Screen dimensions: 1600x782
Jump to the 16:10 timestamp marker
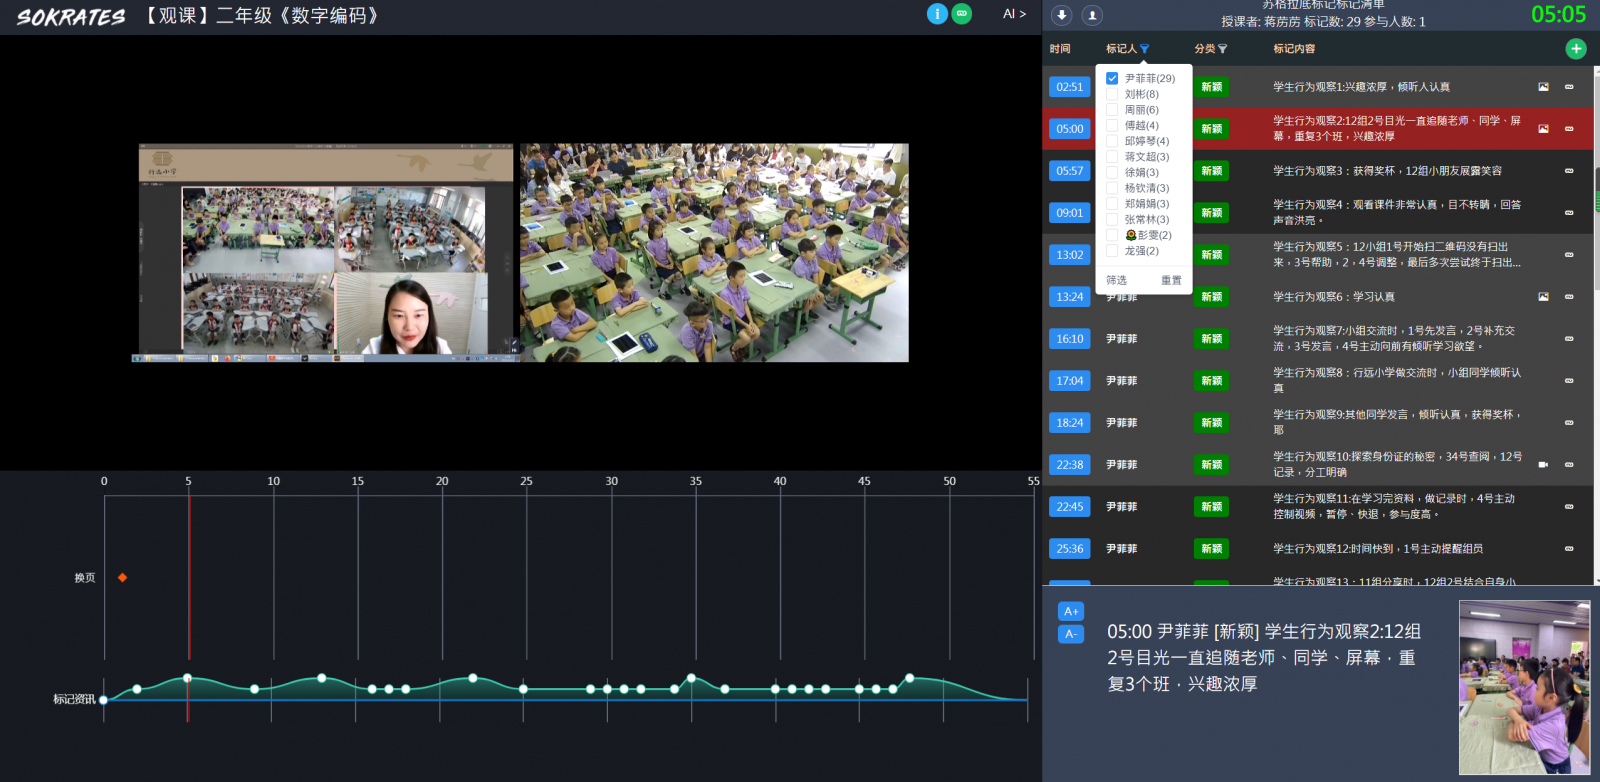coord(1069,339)
